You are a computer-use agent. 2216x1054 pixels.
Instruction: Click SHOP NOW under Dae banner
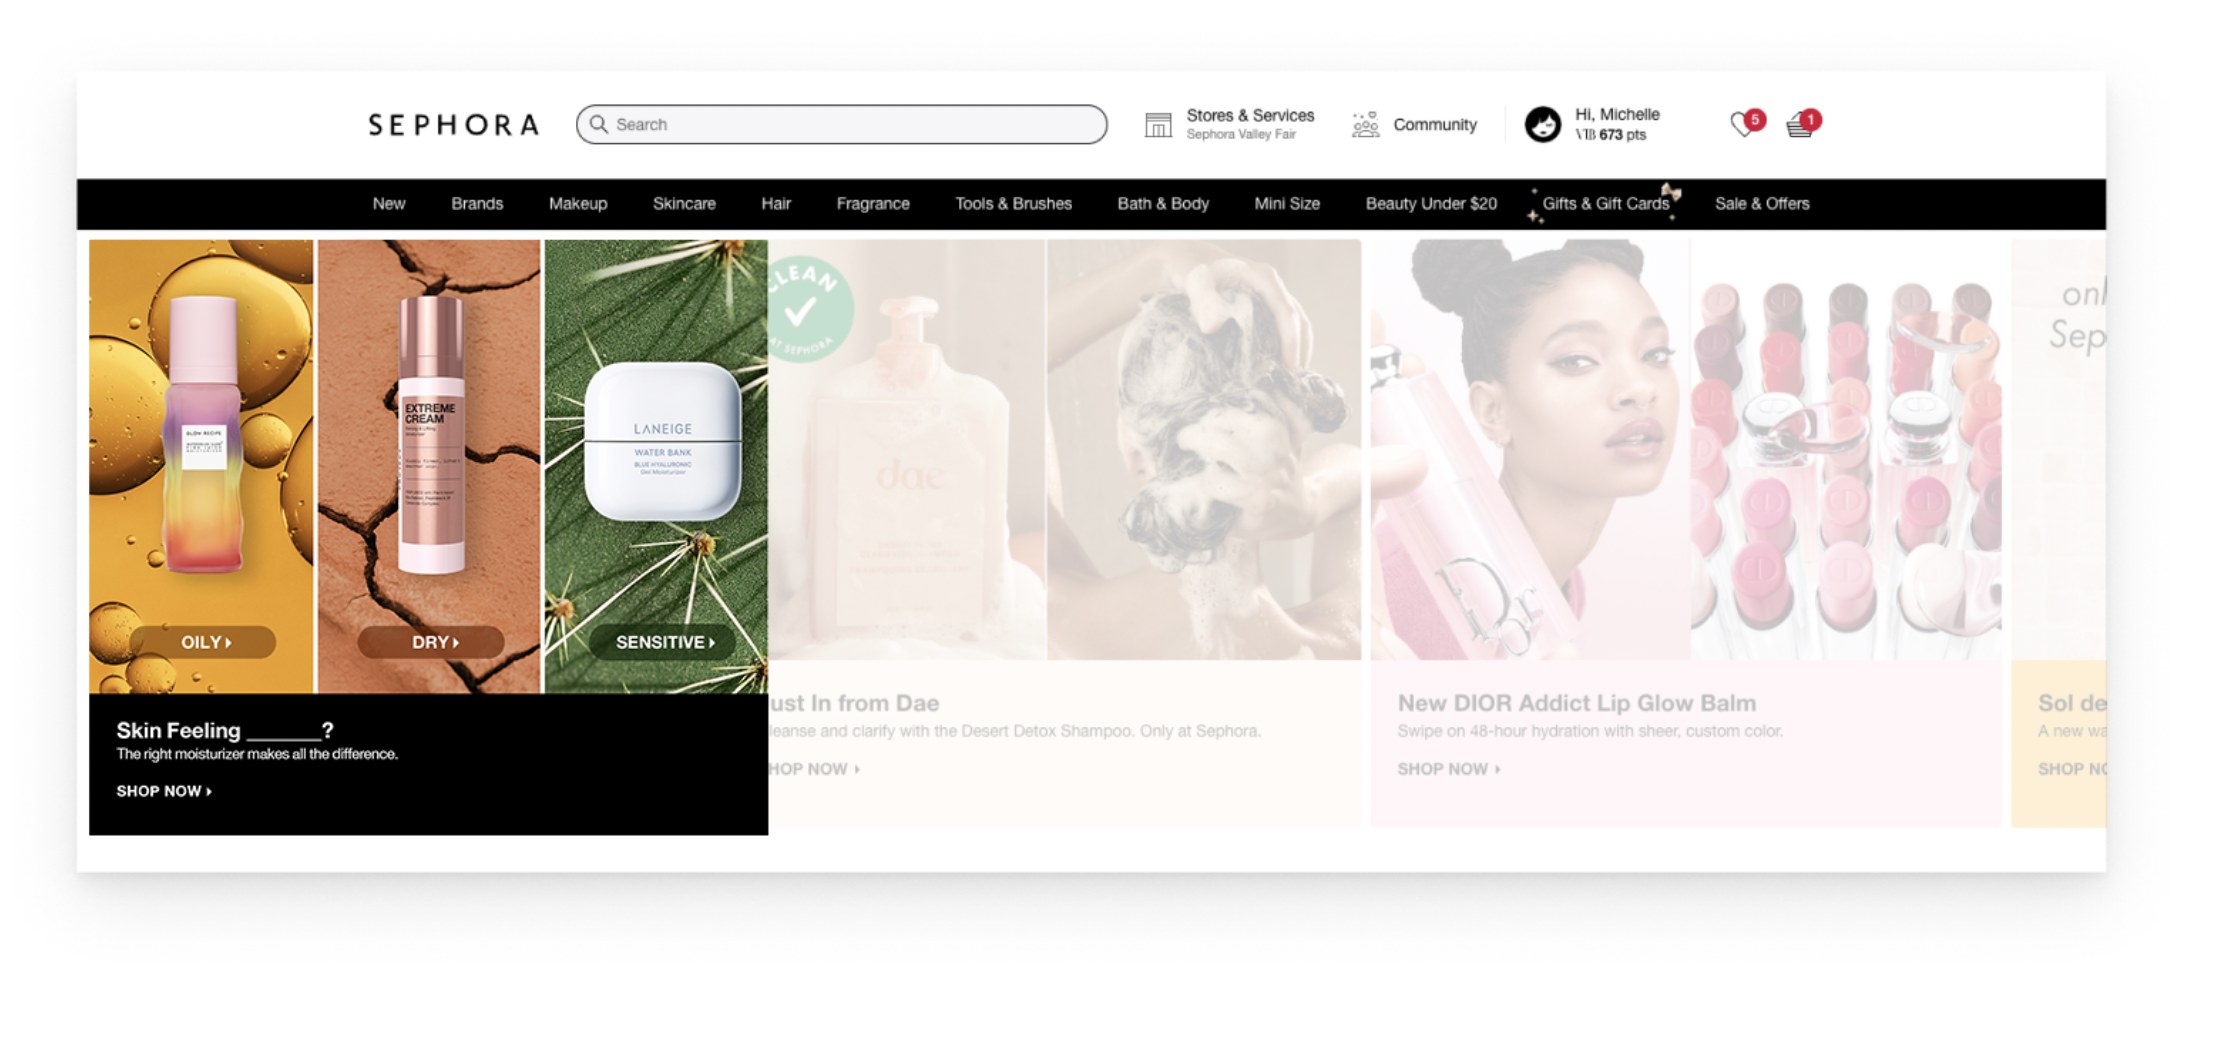click(x=814, y=769)
